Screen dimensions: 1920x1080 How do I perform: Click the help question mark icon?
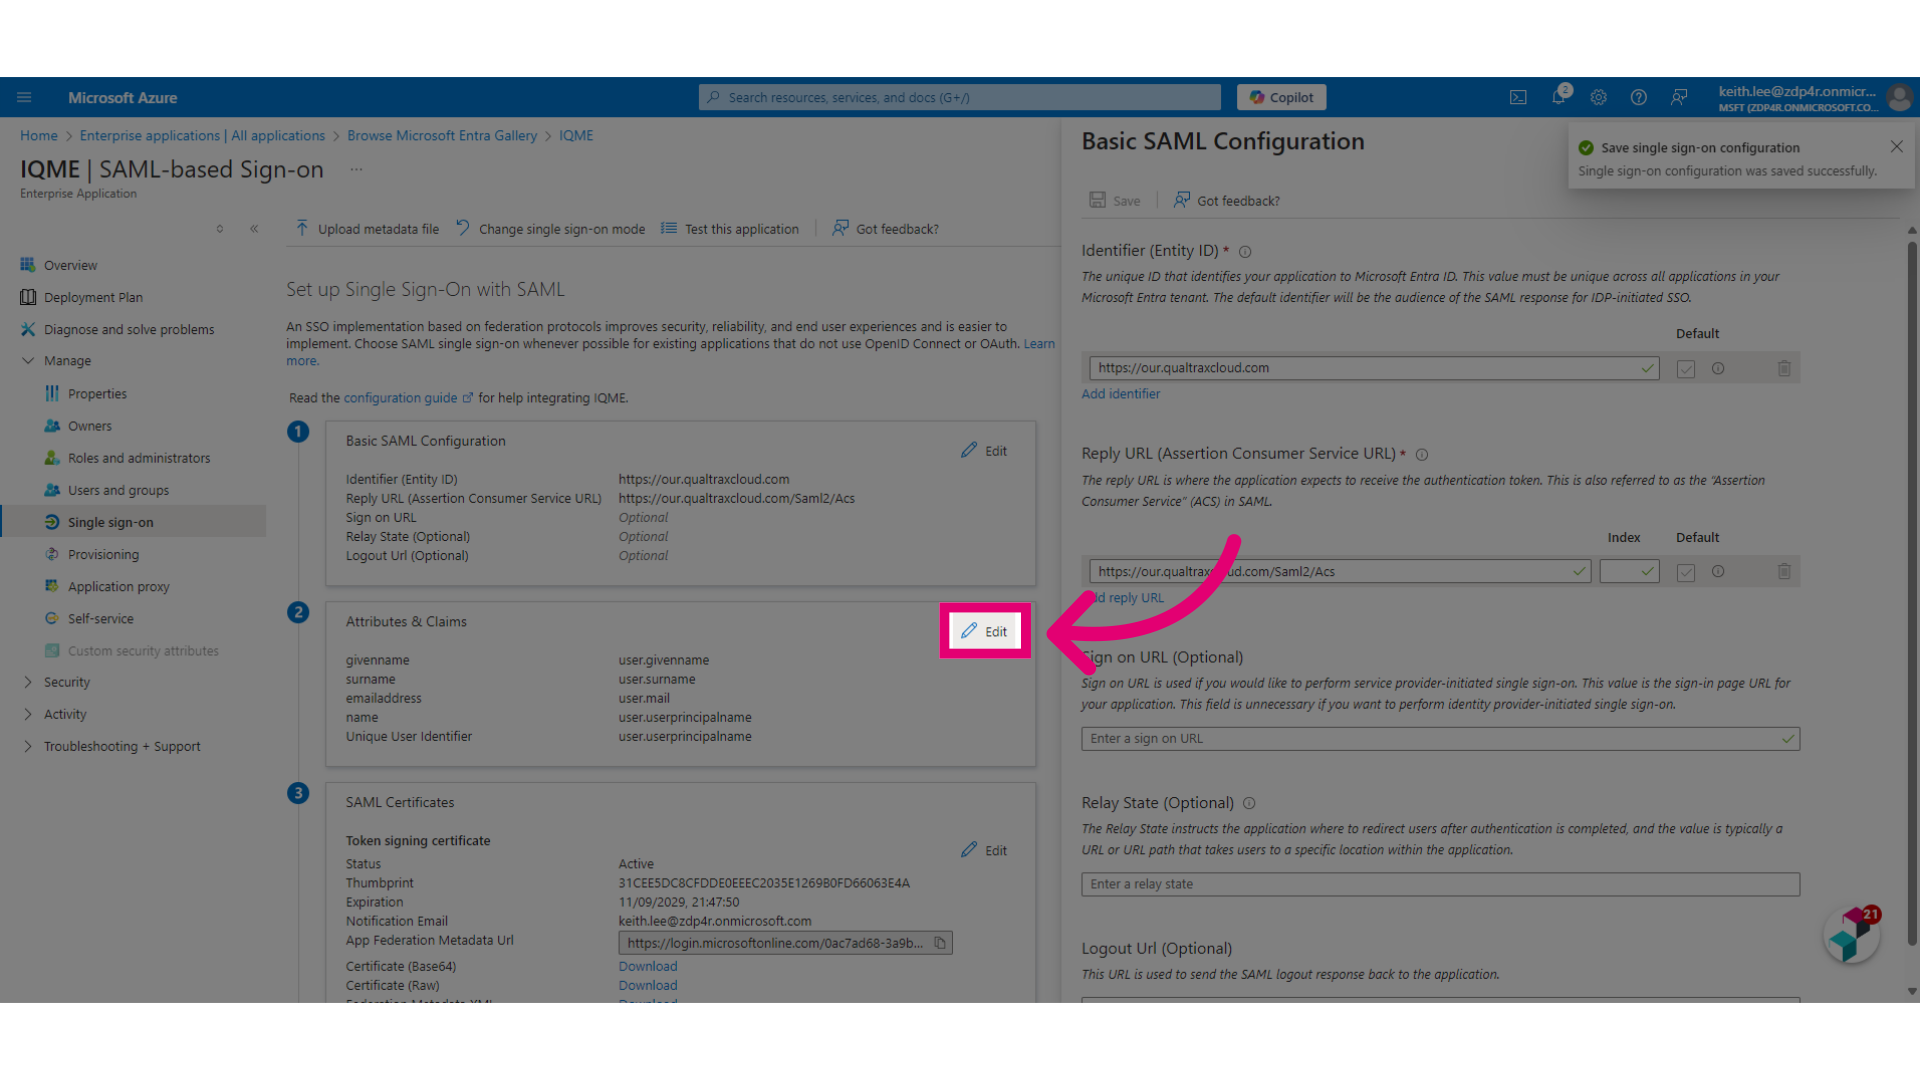[1639, 97]
